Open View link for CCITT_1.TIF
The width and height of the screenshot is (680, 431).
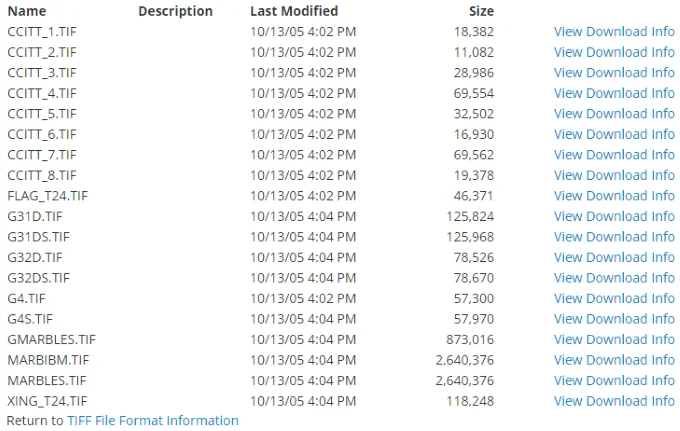(568, 32)
